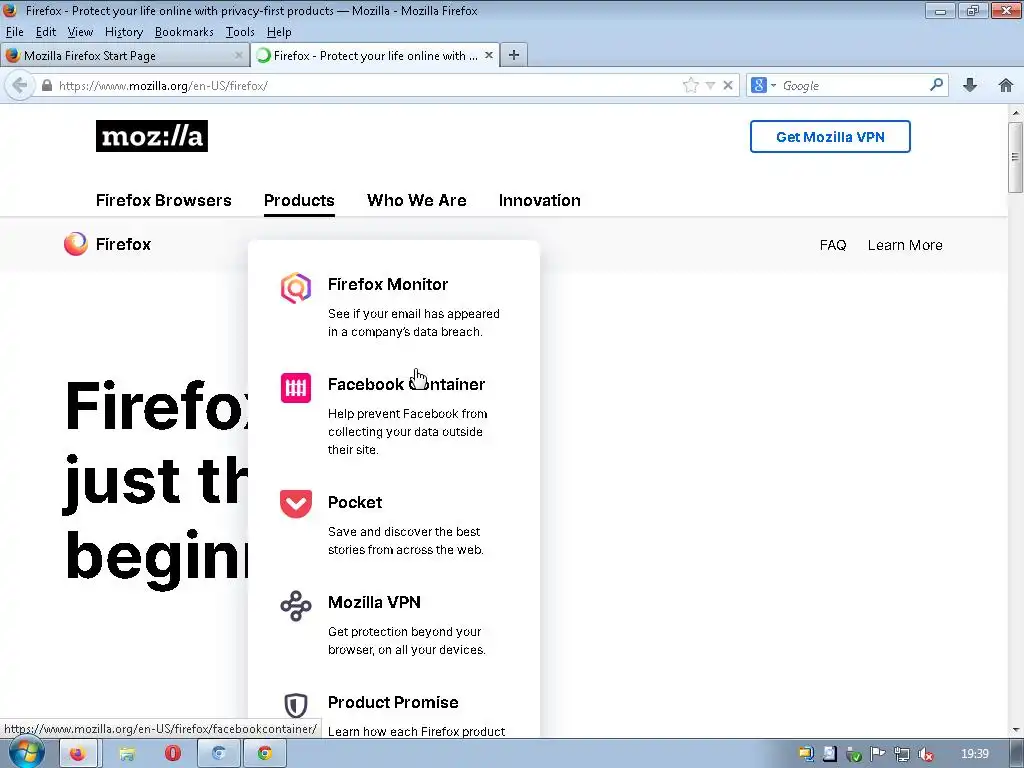Open the Learn More link
Image resolution: width=1024 pixels, height=768 pixels.
point(904,245)
